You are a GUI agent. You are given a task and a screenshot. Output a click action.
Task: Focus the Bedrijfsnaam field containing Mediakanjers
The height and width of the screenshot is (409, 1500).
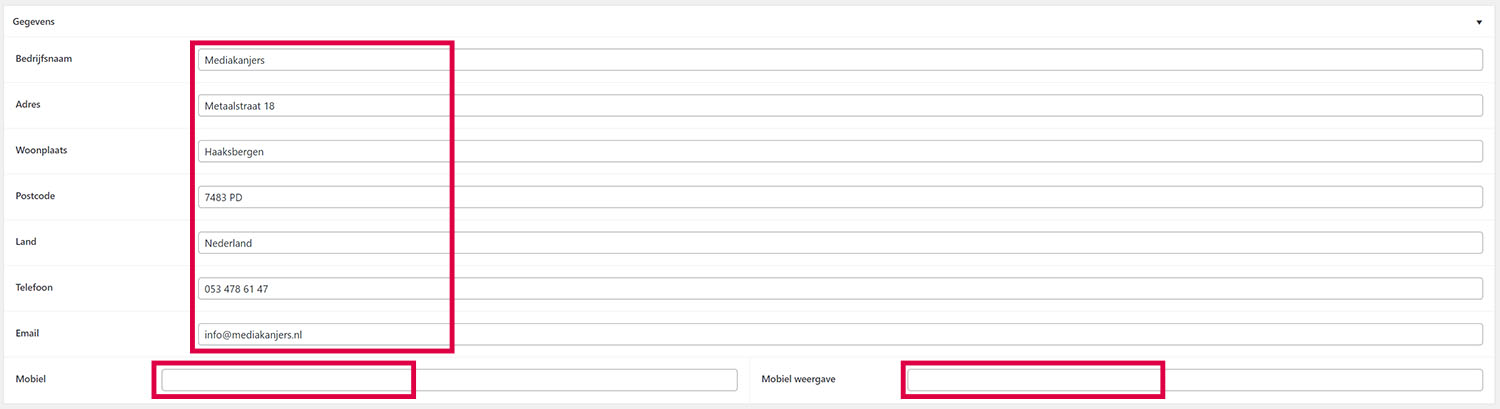coord(840,60)
